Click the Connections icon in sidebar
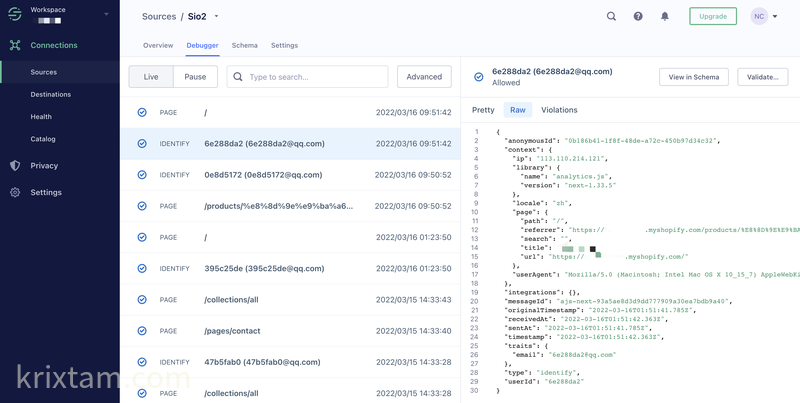 (x=14, y=45)
